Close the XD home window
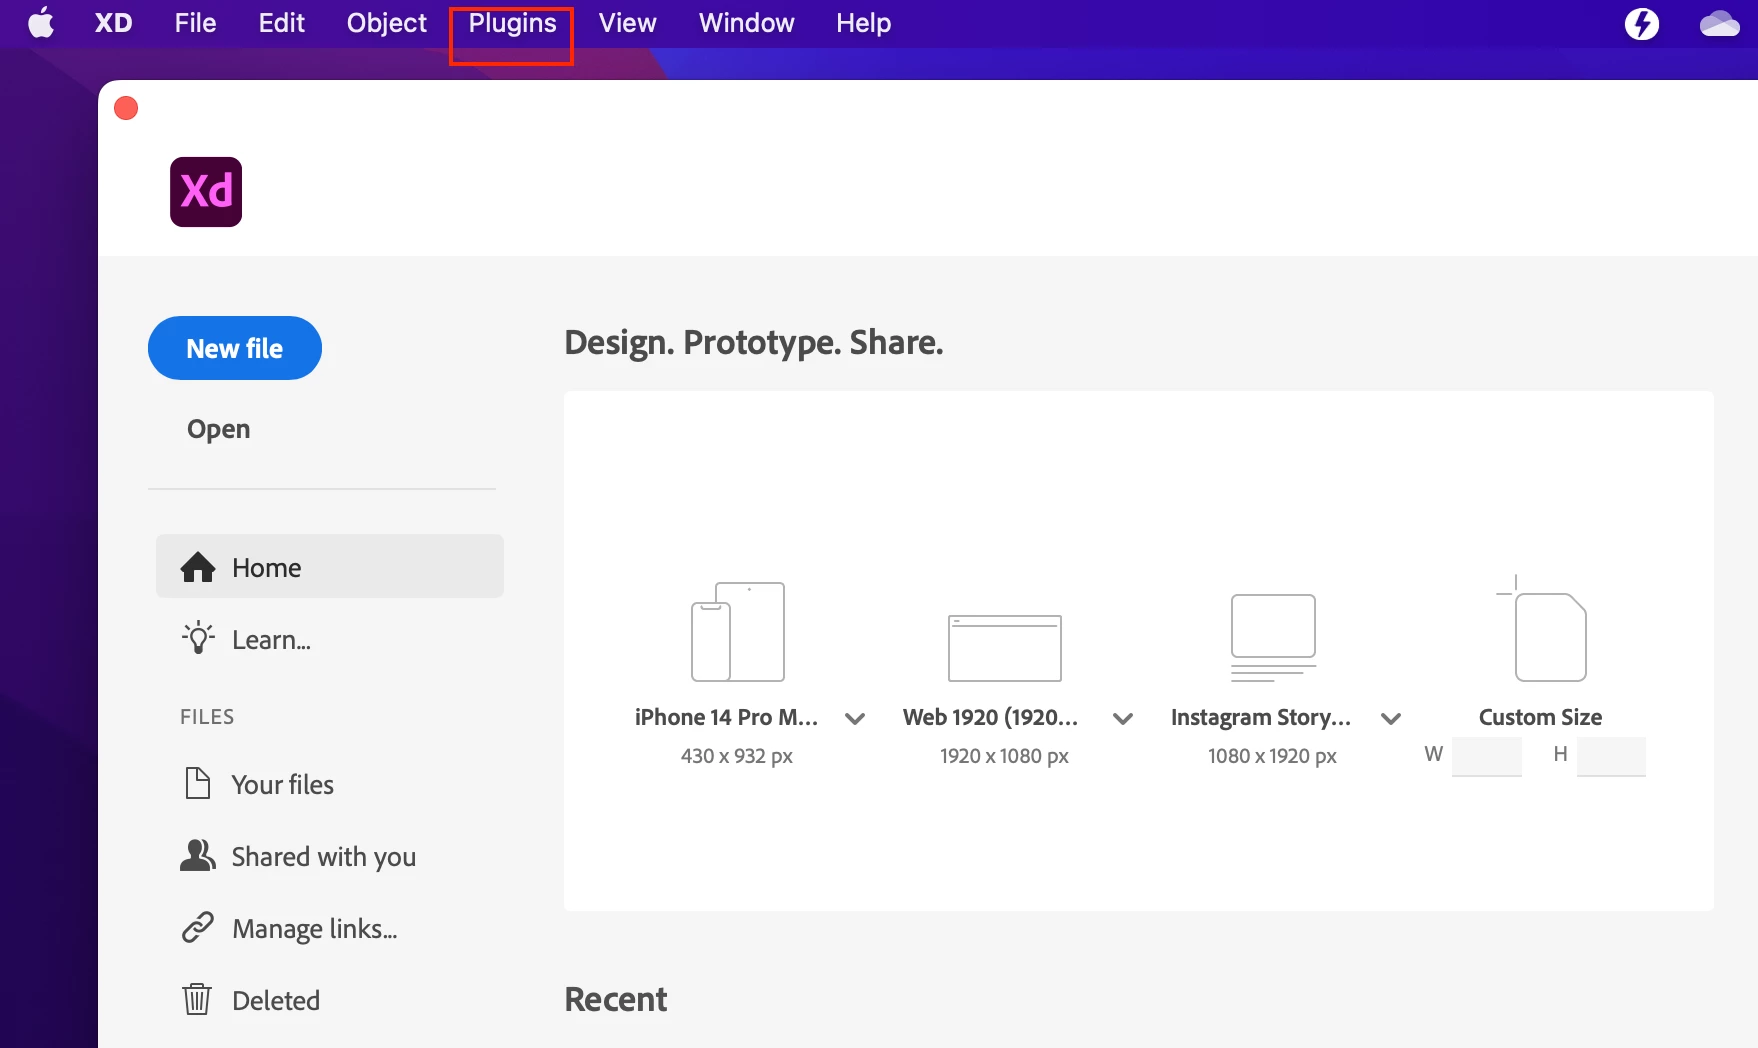 tap(126, 108)
